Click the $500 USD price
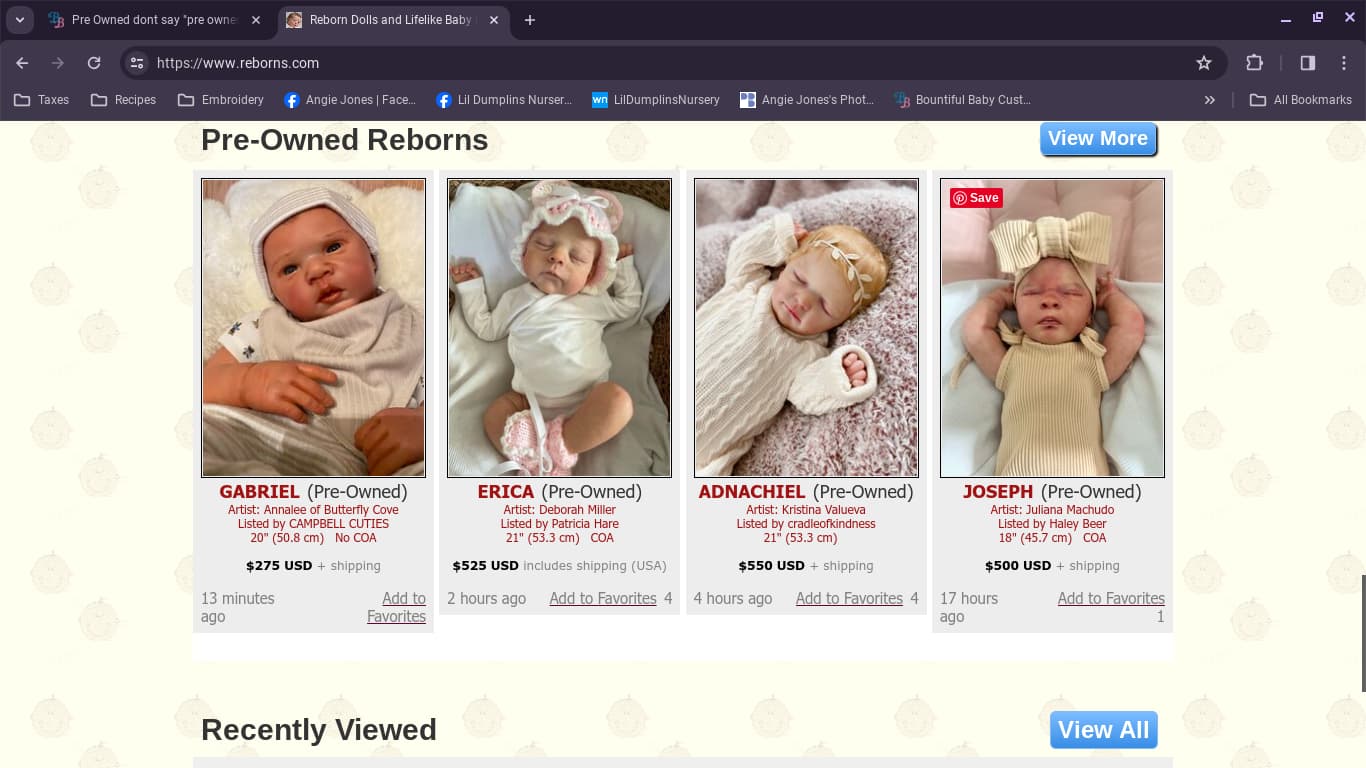1366x768 pixels. 1018,566
